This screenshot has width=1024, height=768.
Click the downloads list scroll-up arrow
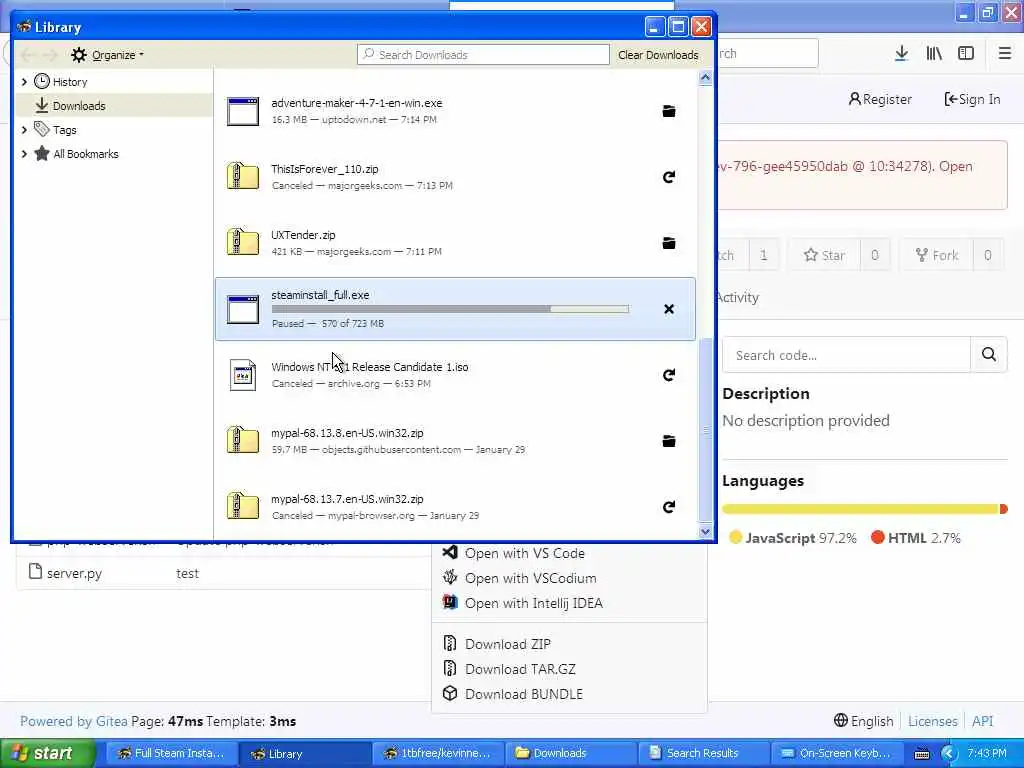[x=705, y=78]
